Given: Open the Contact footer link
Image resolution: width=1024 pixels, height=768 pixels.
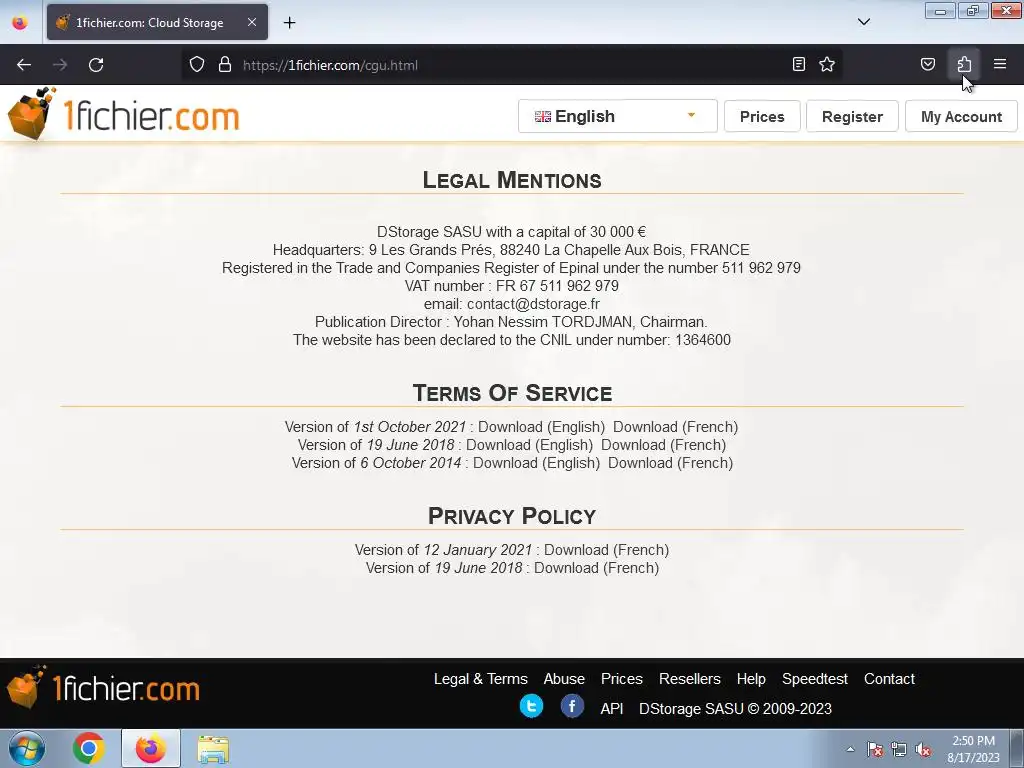Looking at the screenshot, I should pos(889,679).
